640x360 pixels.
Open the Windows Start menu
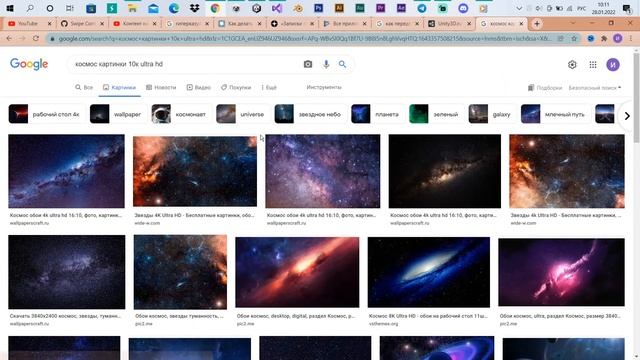click(x=9, y=8)
